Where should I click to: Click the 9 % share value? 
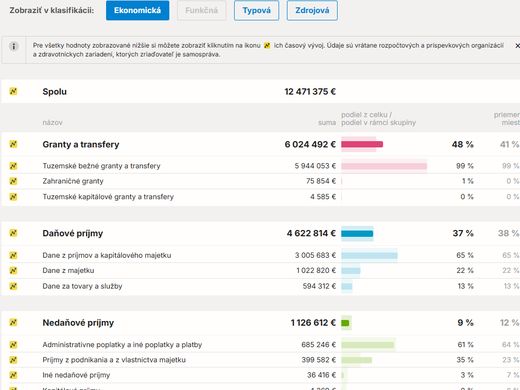465,323
